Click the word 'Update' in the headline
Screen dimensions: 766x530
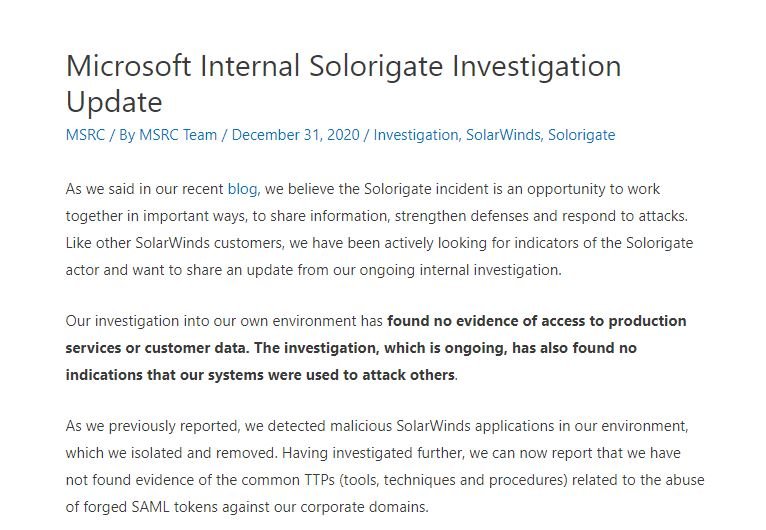coord(114,102)
